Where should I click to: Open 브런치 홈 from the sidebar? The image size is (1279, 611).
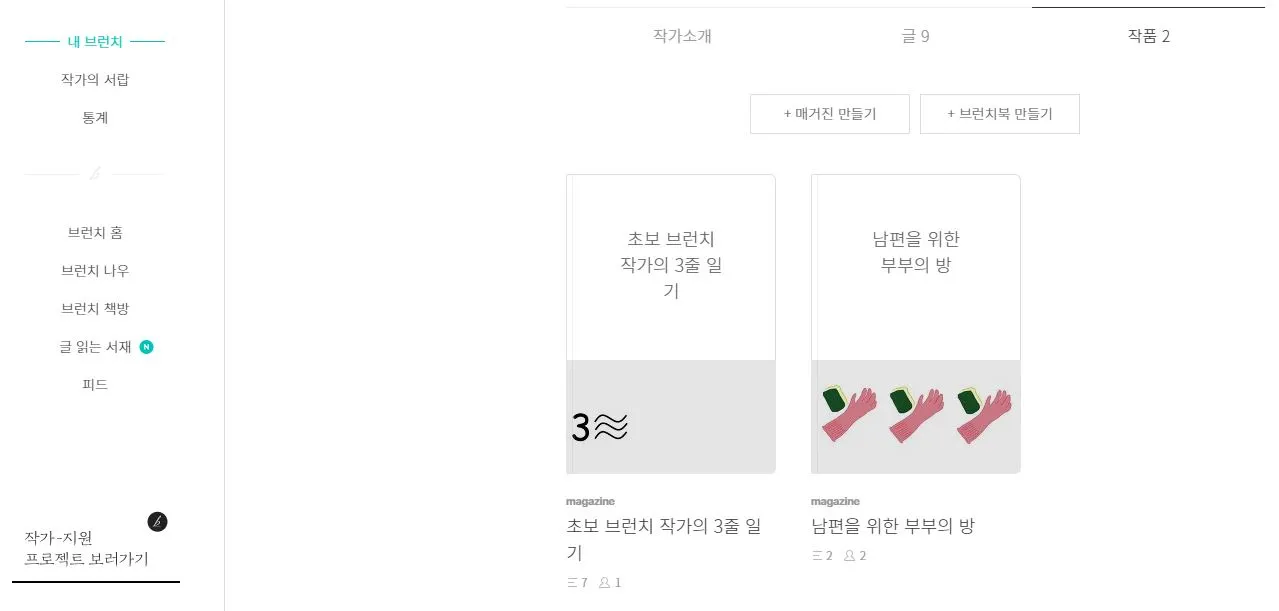tap(94, 232)
